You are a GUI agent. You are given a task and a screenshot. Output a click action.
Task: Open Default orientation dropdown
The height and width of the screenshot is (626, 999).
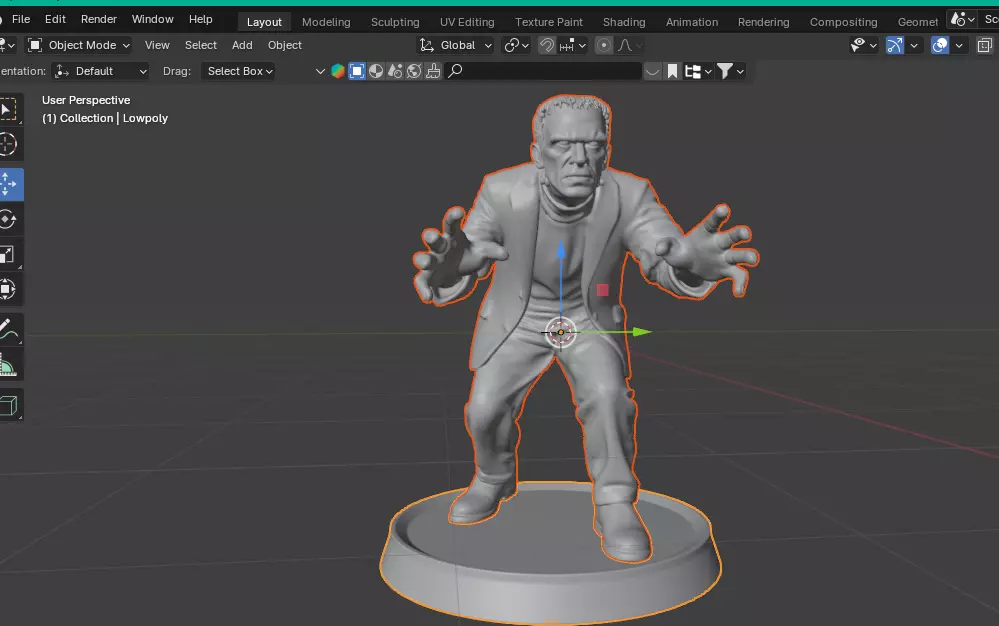pyautogui.click(x=101, y=71)
